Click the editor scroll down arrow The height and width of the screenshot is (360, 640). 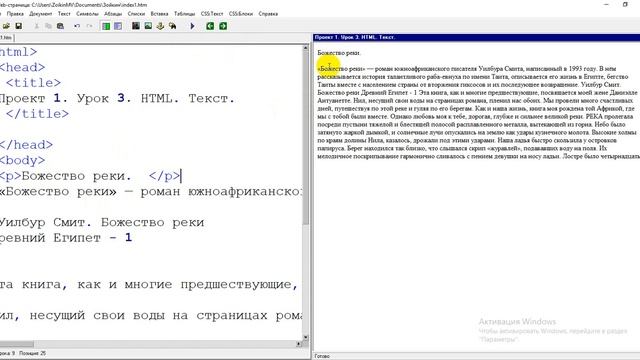pos(306,337)
